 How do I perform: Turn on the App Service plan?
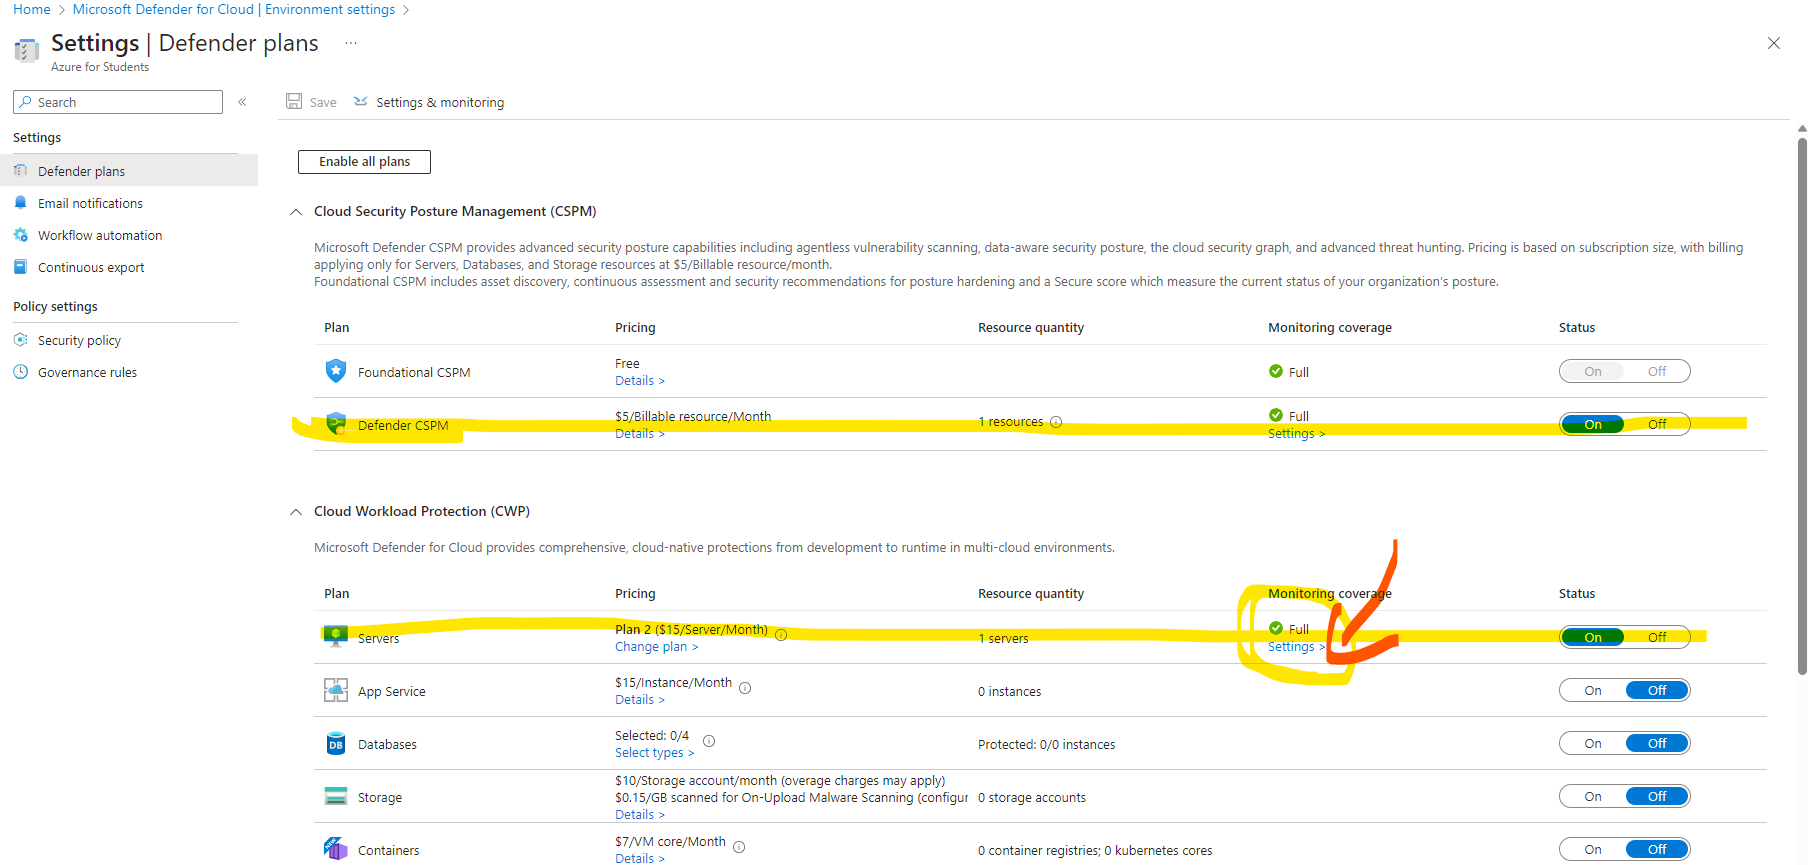coord(1592,690)
